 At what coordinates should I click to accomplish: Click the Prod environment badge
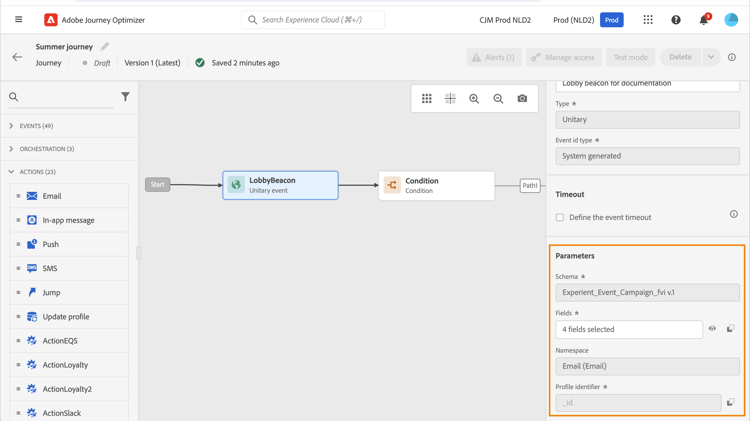[611, 20]
